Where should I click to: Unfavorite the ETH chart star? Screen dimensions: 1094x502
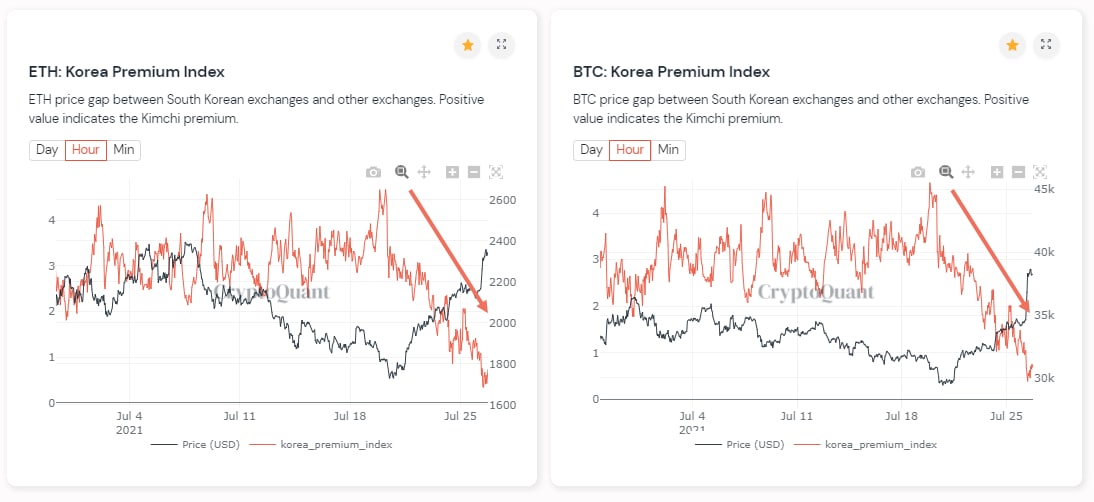point(467,45)
